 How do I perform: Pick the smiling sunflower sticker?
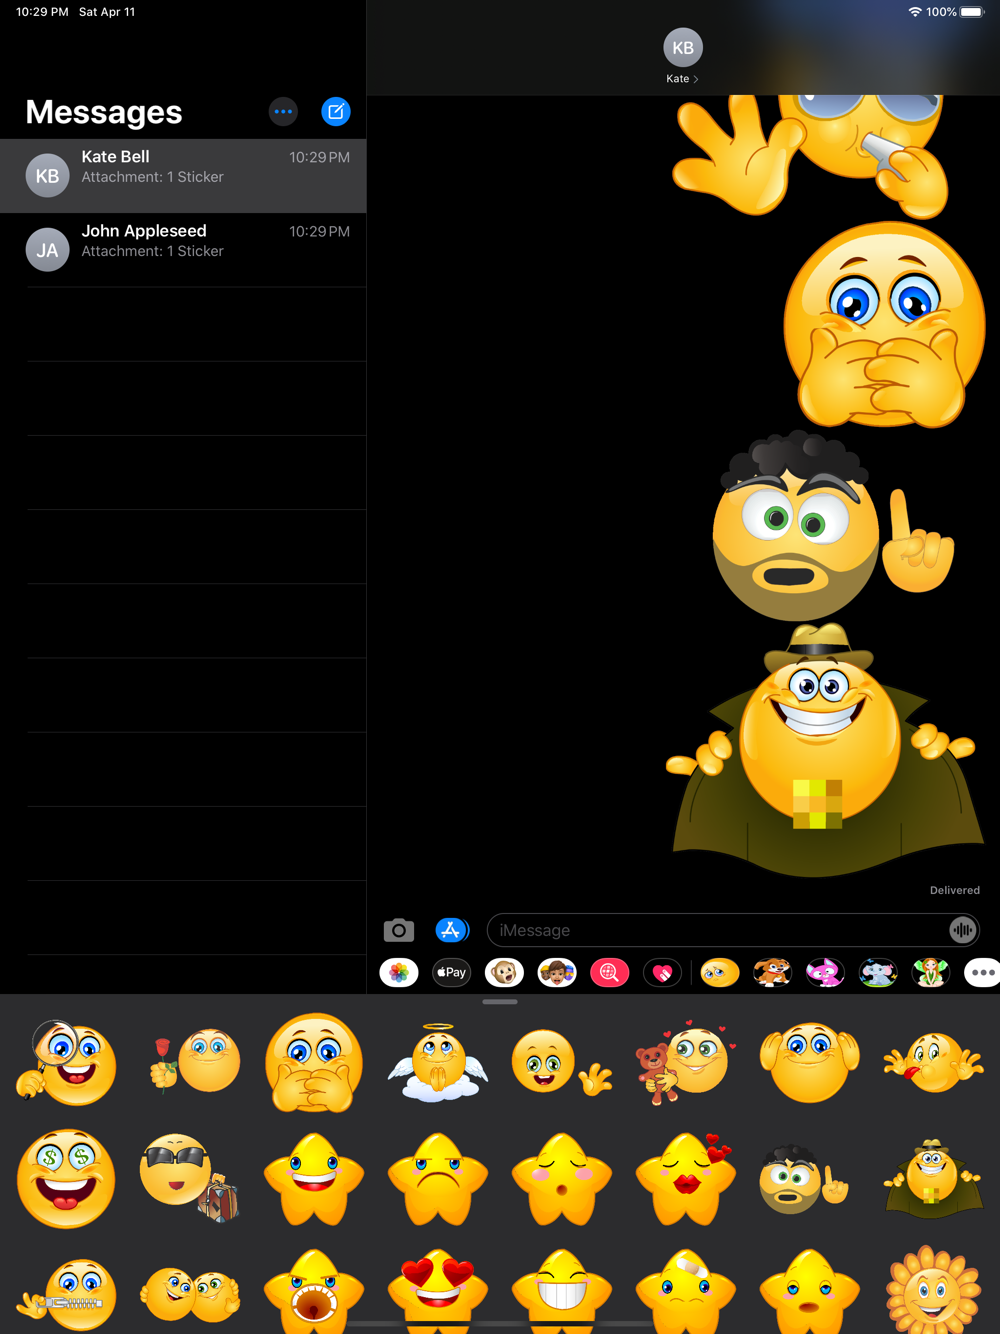point(934,1292)
